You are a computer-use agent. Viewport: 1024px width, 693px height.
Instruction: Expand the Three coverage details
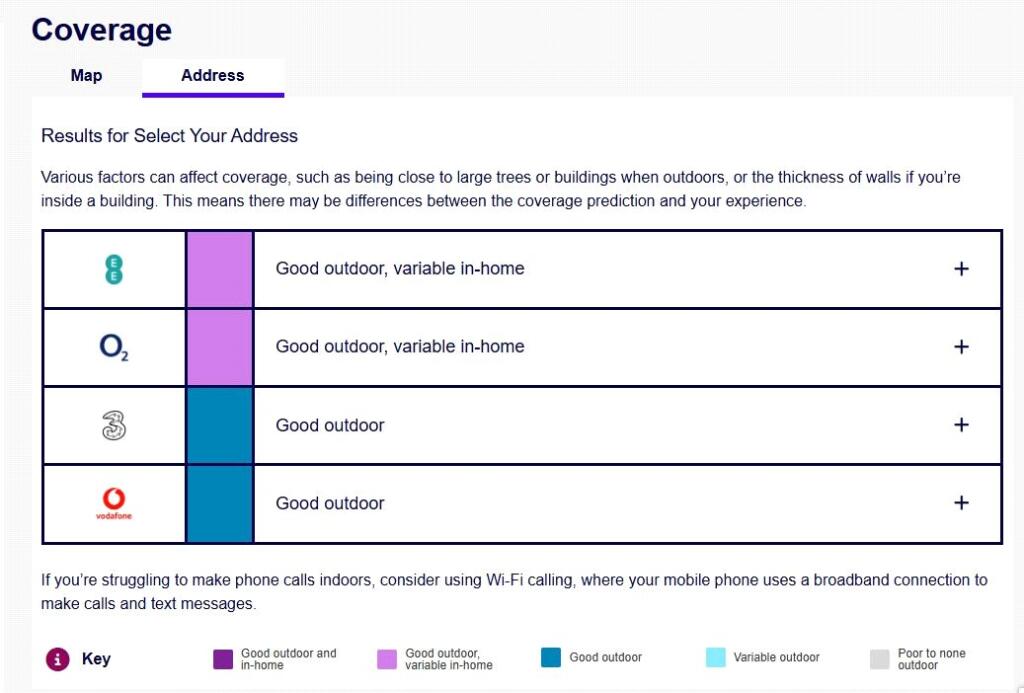click(x=961, y=425)
